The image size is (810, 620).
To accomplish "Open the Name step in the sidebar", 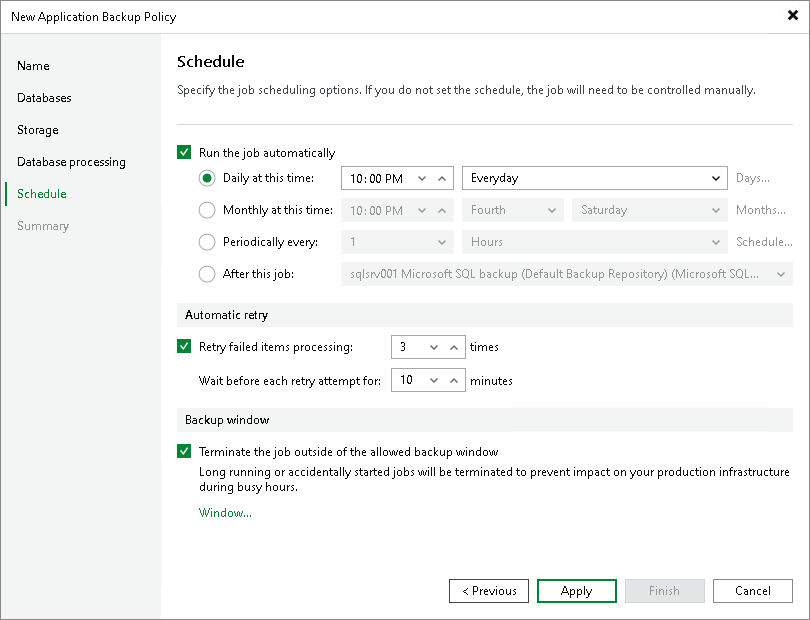I will tap(33, 66).
